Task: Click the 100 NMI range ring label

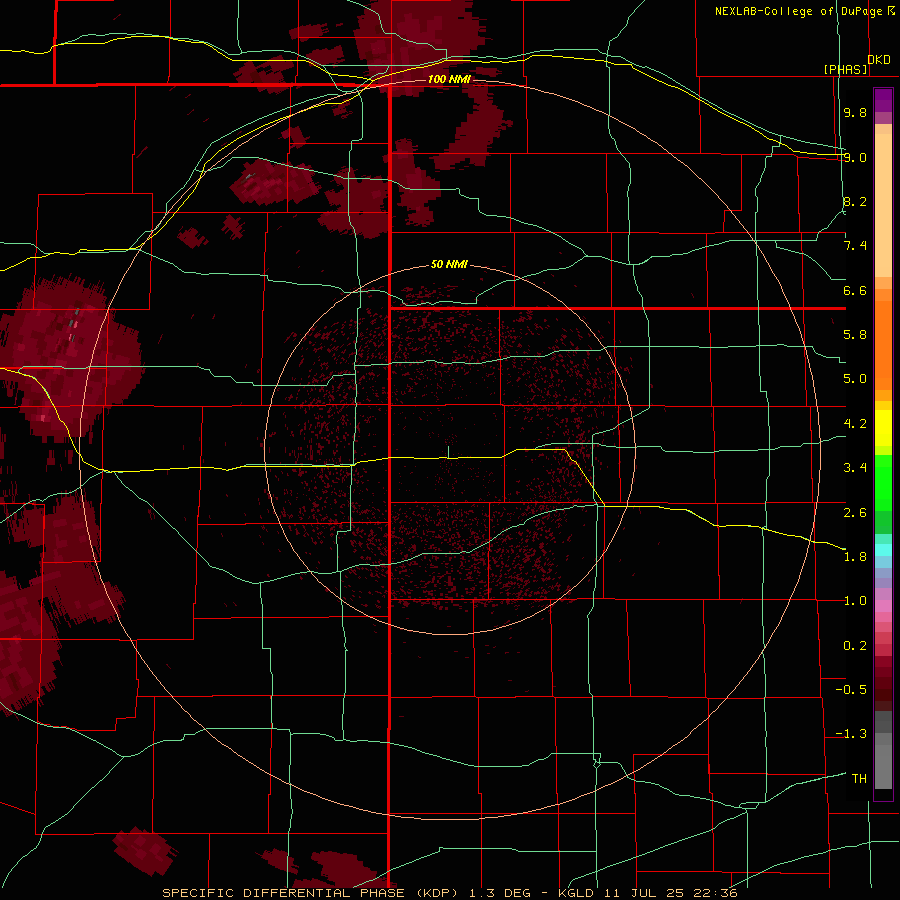Action: (449, 79)
